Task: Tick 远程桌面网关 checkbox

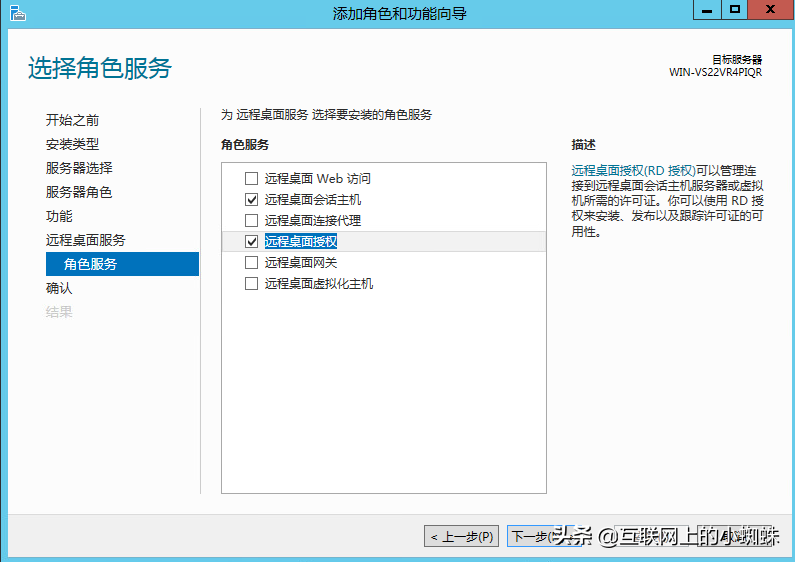Action: click(x=251, y=262)
